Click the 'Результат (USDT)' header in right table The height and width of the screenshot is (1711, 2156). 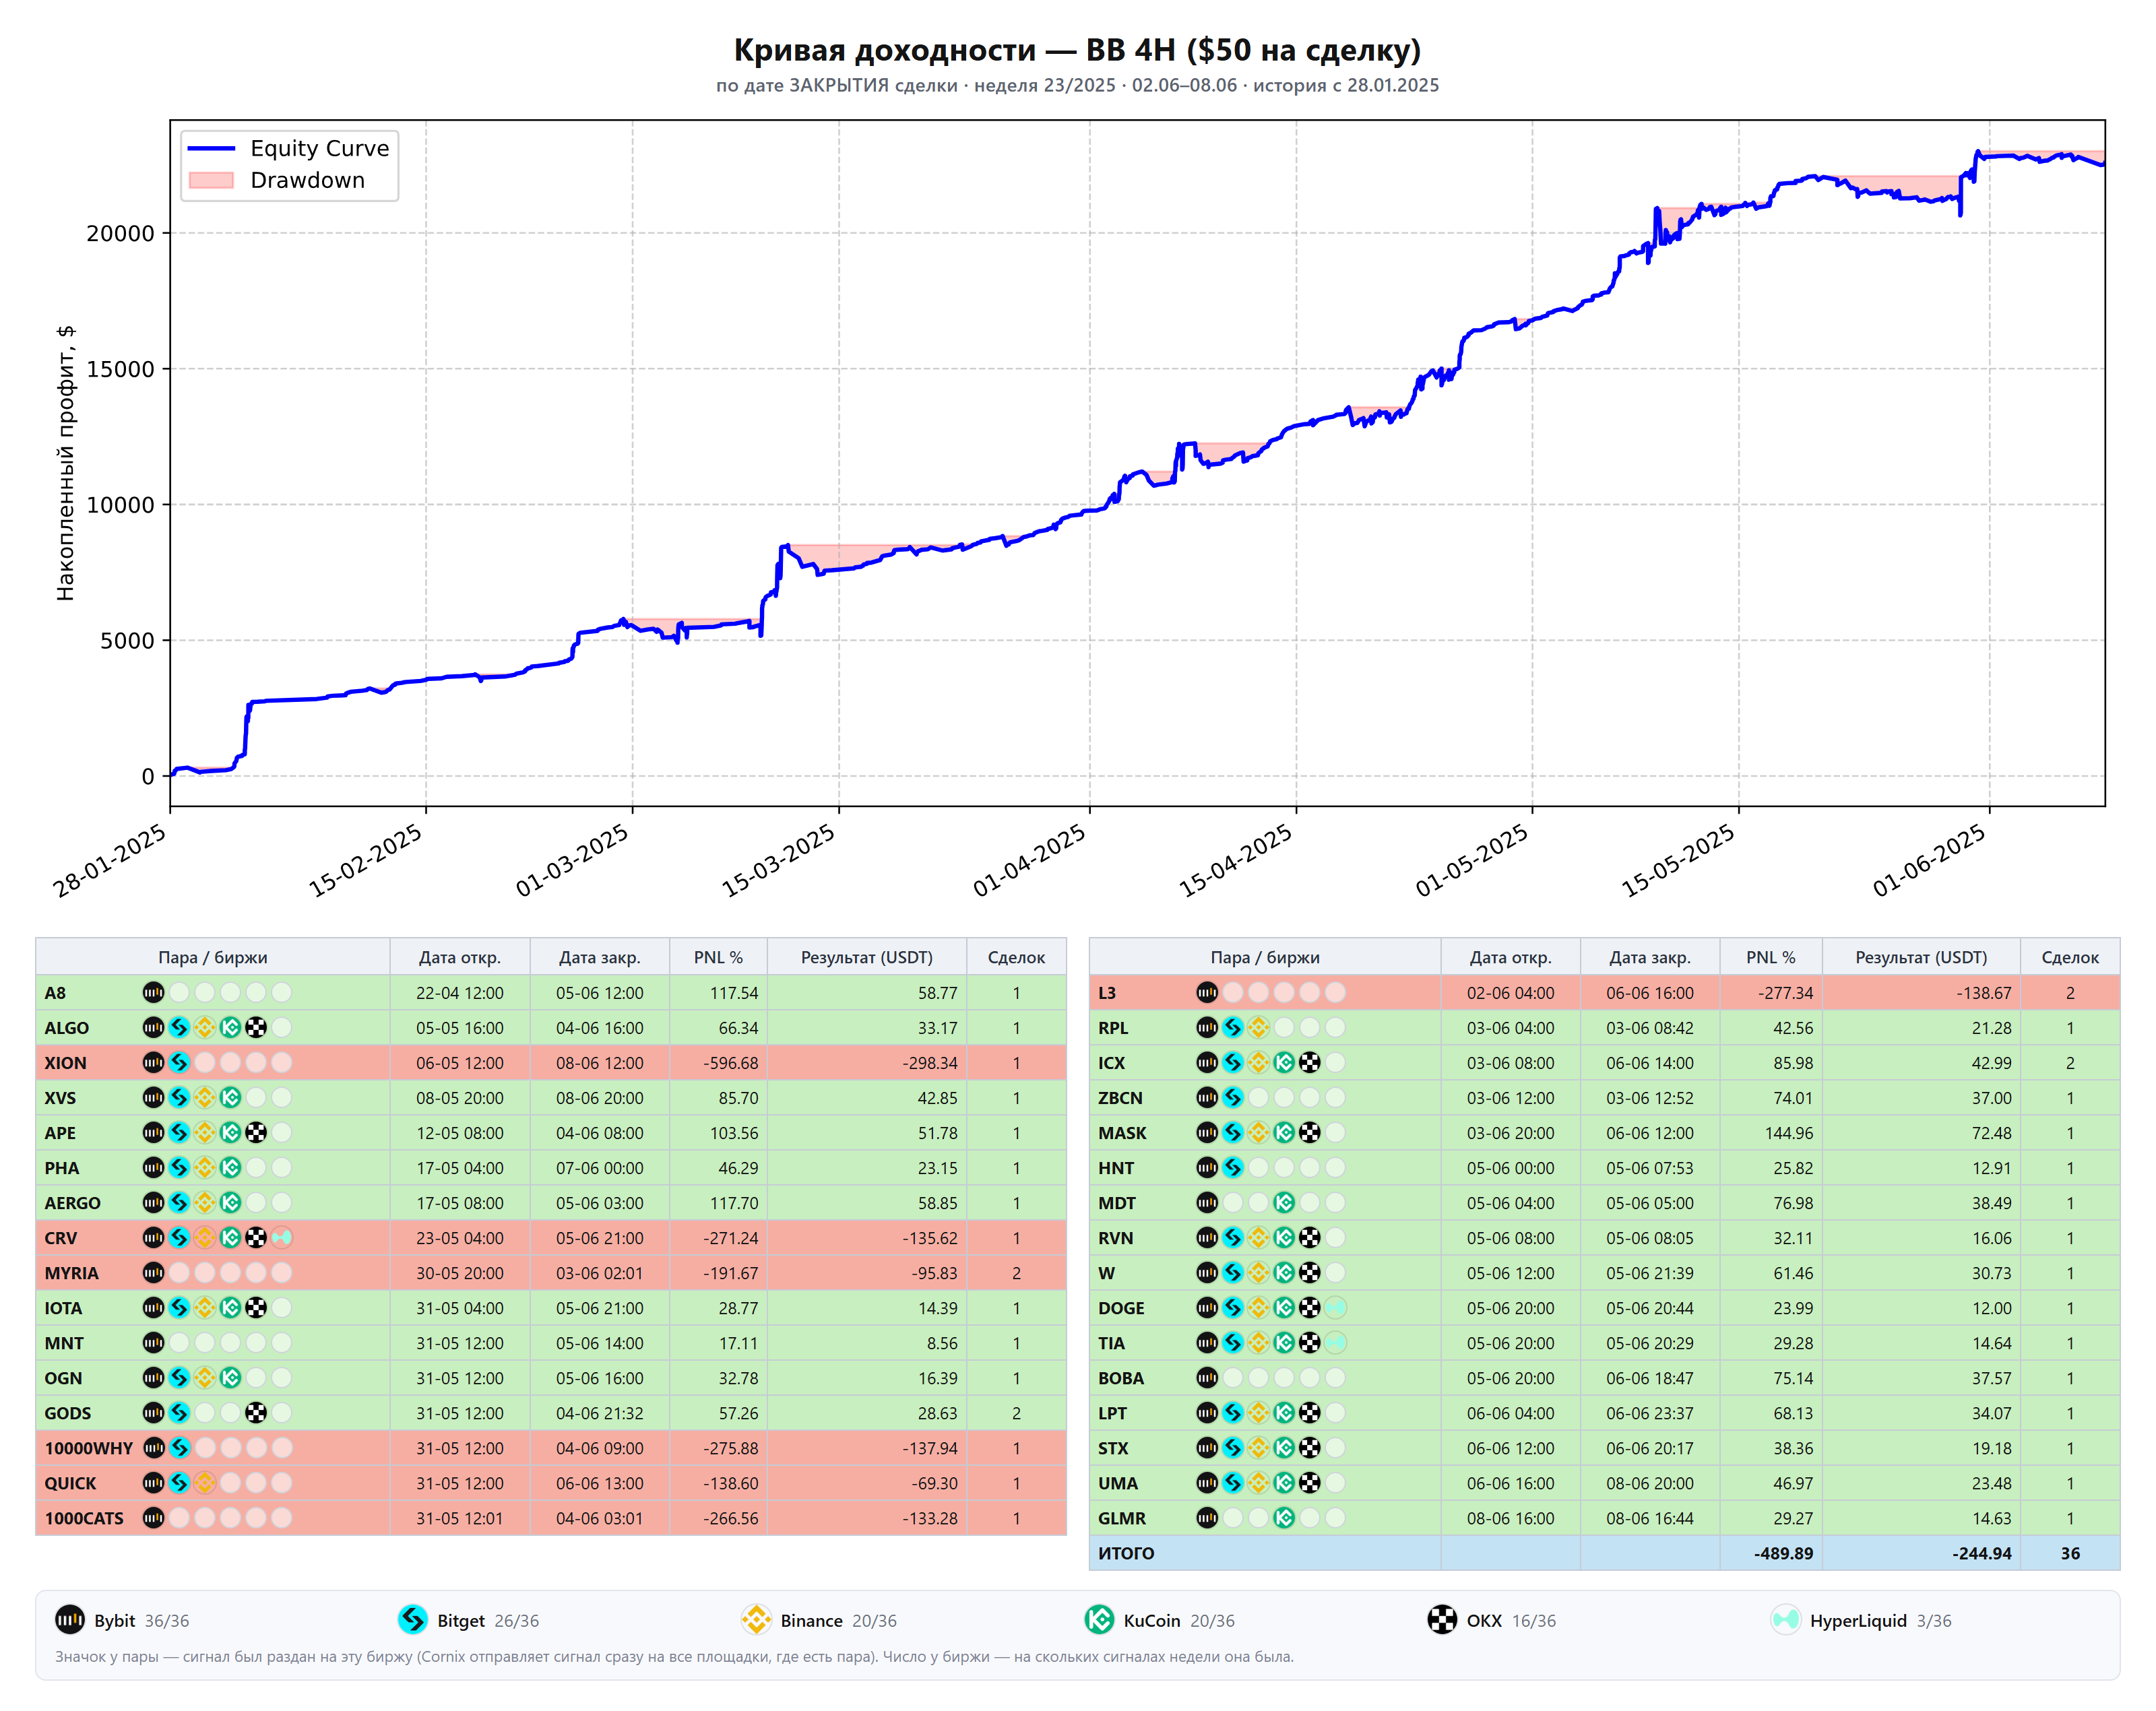1921,957
